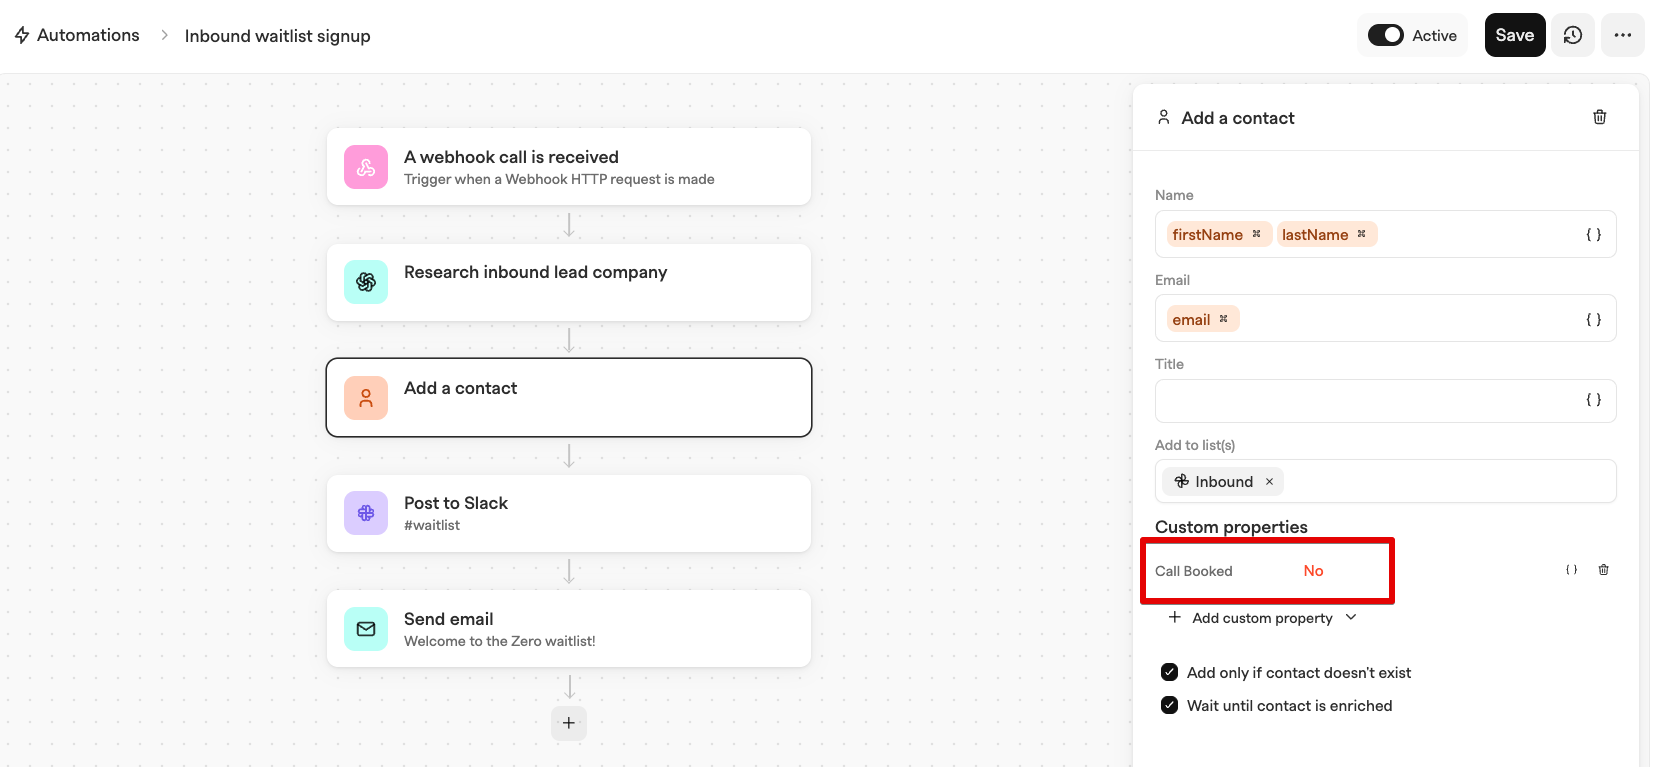Delete the Add a contact step using the trash icon

click(x=1599, y=117)
